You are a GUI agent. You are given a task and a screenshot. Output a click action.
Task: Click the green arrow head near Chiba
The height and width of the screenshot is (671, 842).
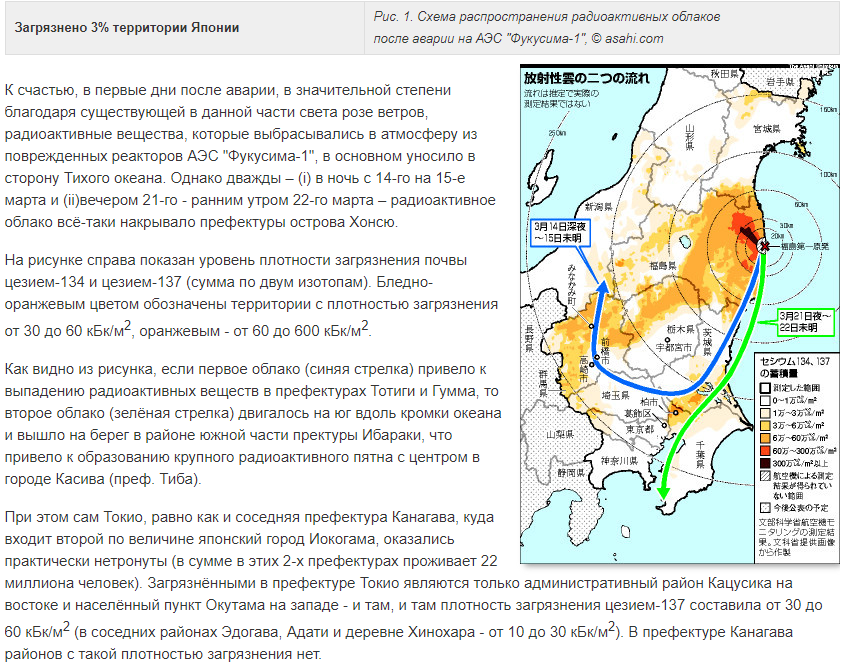[664, 493]
